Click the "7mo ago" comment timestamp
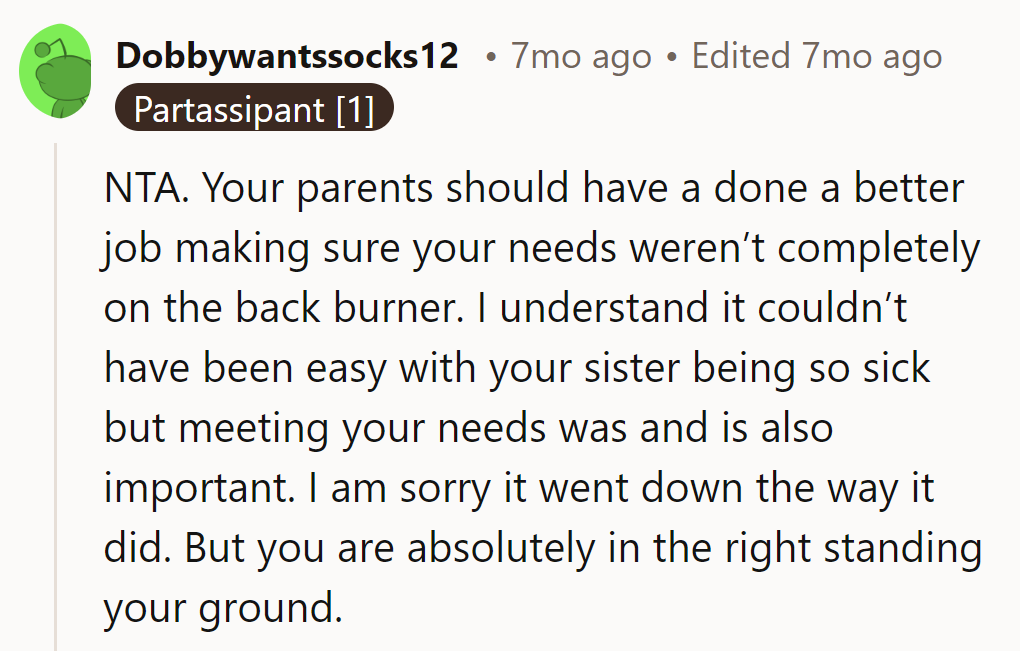Viewport: 1020px width, 651px height. (581, 56)
